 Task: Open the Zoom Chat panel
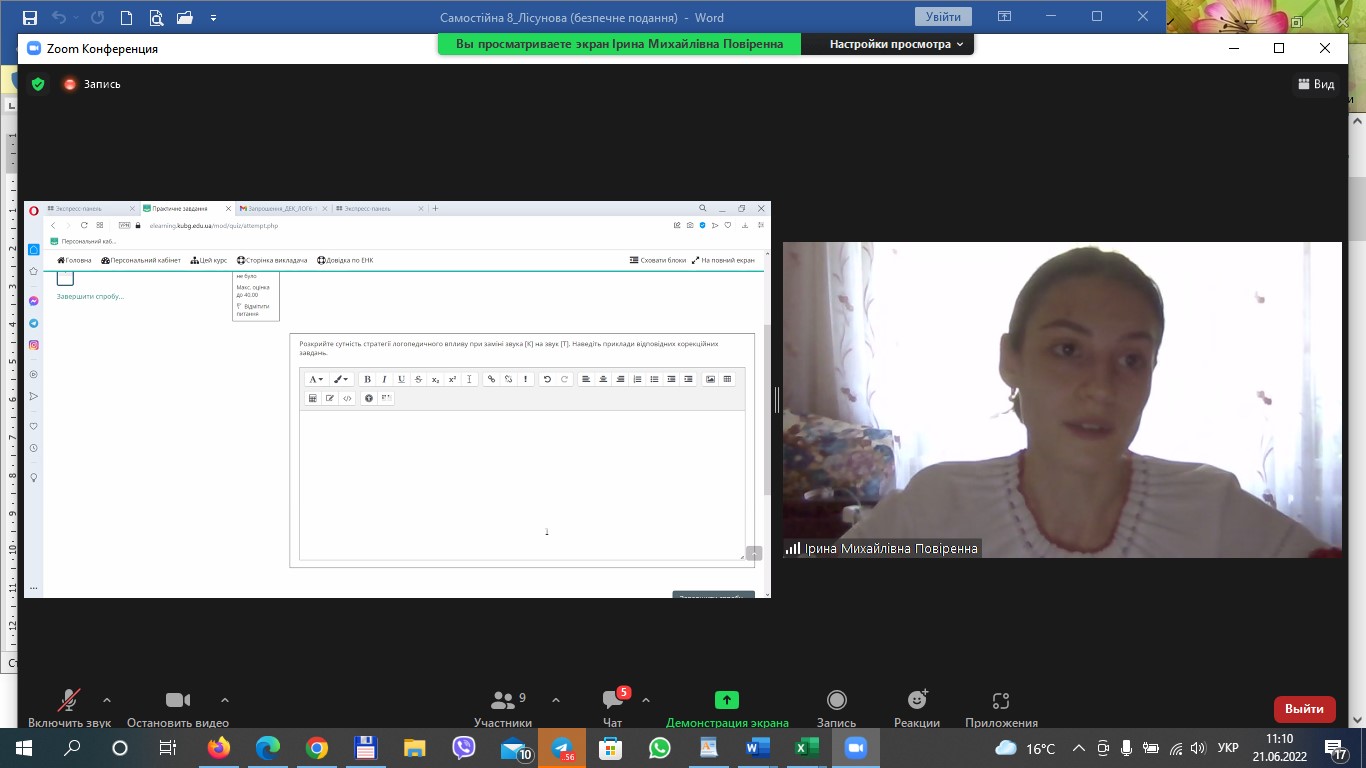pos(613,707)
